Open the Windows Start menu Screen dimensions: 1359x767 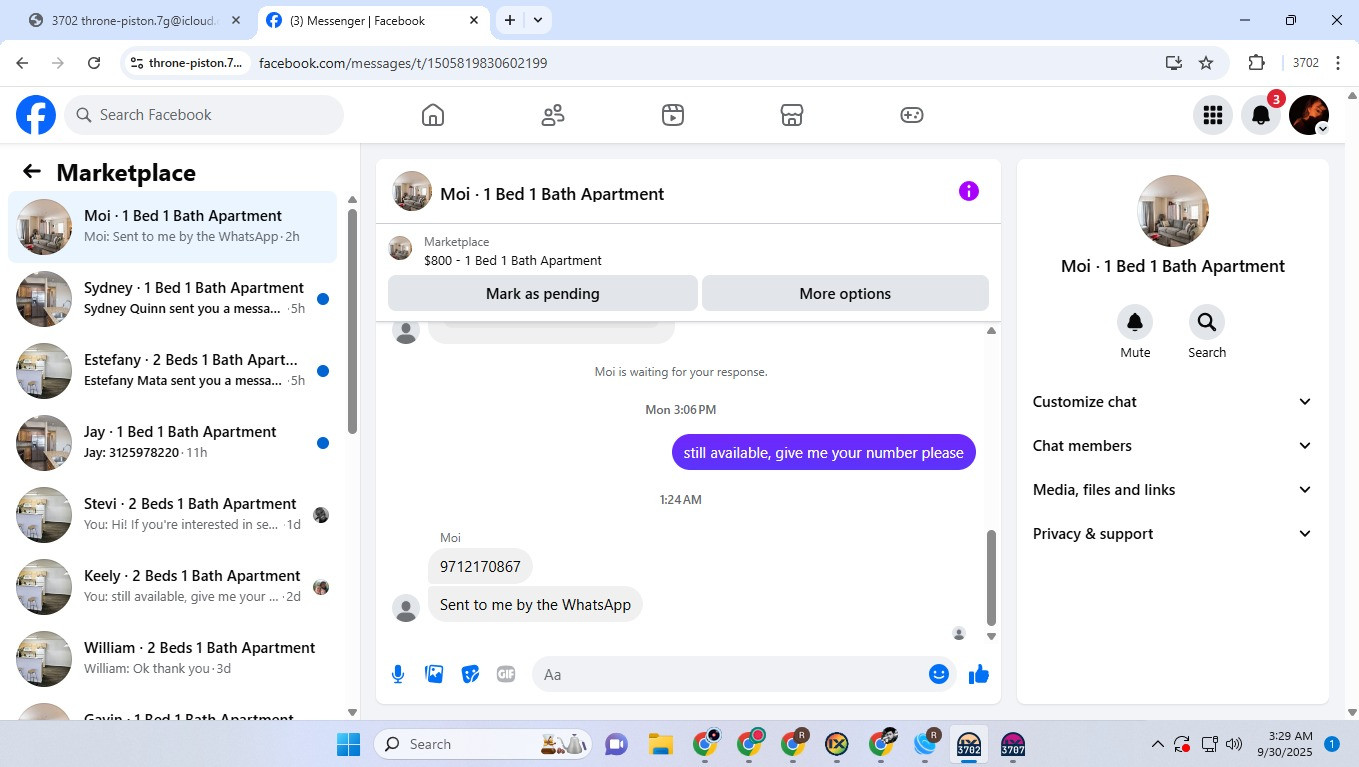click(348, 744)
